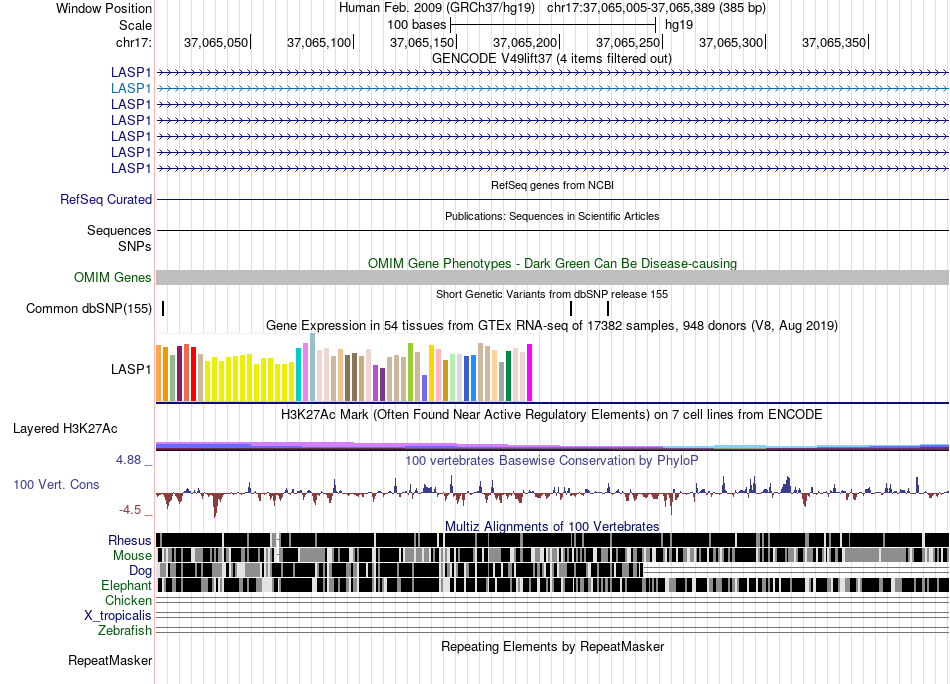Screen dimensions: 950x684
Task: Click the Layered H3K27Ac label
Action: click(x=65, y=429)
